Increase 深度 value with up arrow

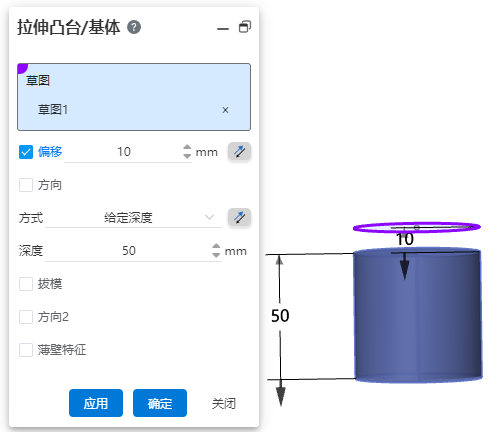(216, 246)
